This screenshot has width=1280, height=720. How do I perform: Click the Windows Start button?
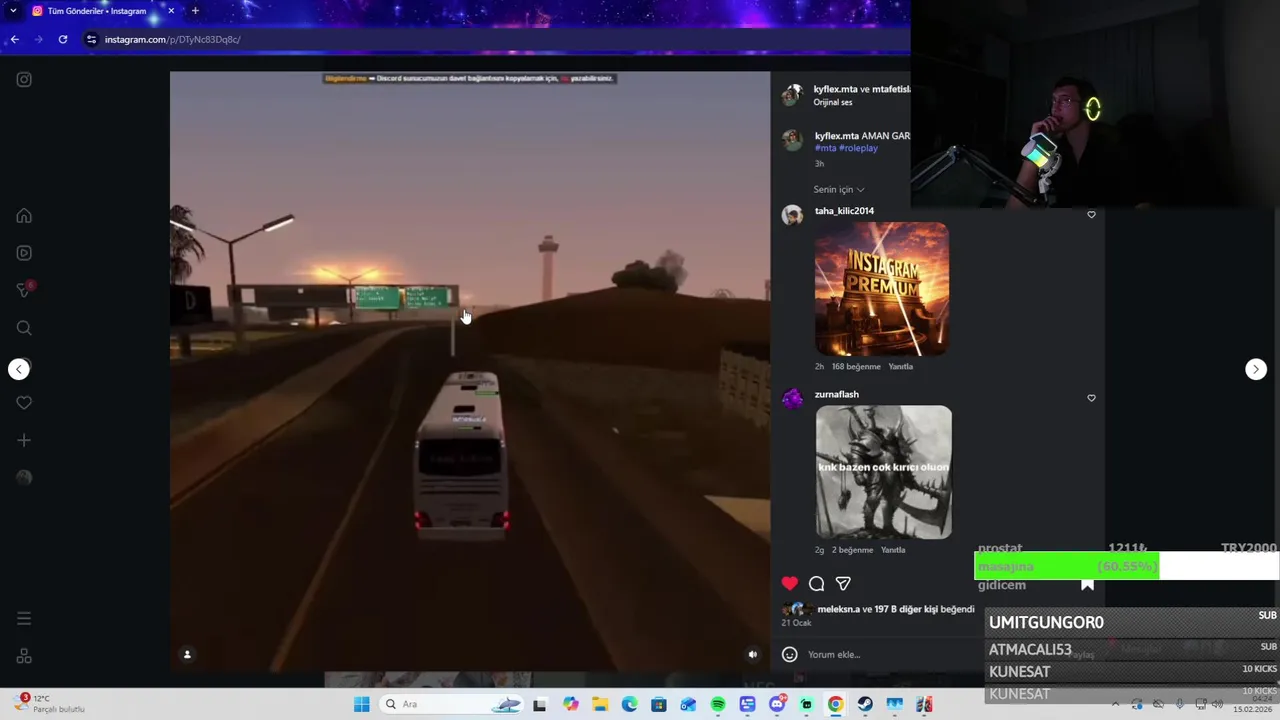point(362,704)
